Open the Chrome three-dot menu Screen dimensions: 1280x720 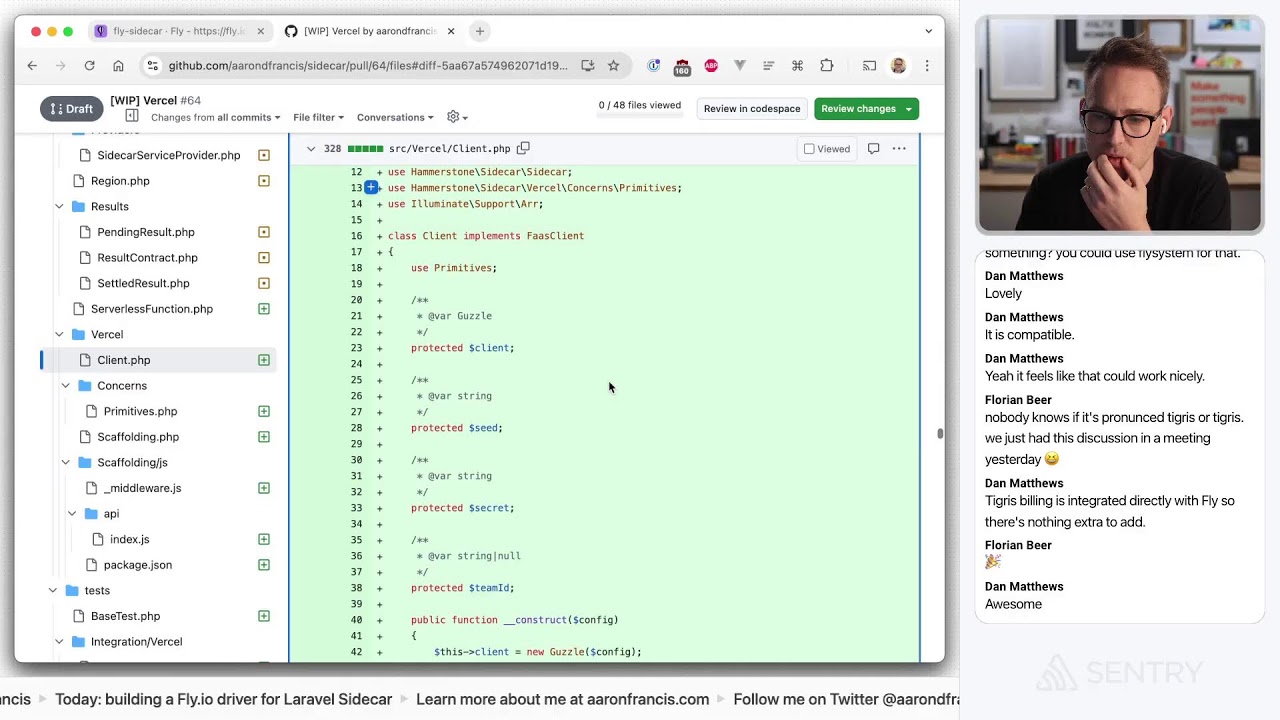(x=927, y=65)
